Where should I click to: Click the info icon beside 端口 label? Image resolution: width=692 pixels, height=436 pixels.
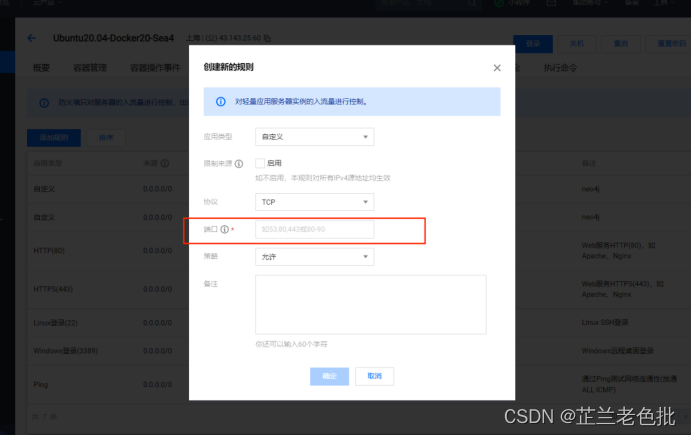[x=225, y=229]
